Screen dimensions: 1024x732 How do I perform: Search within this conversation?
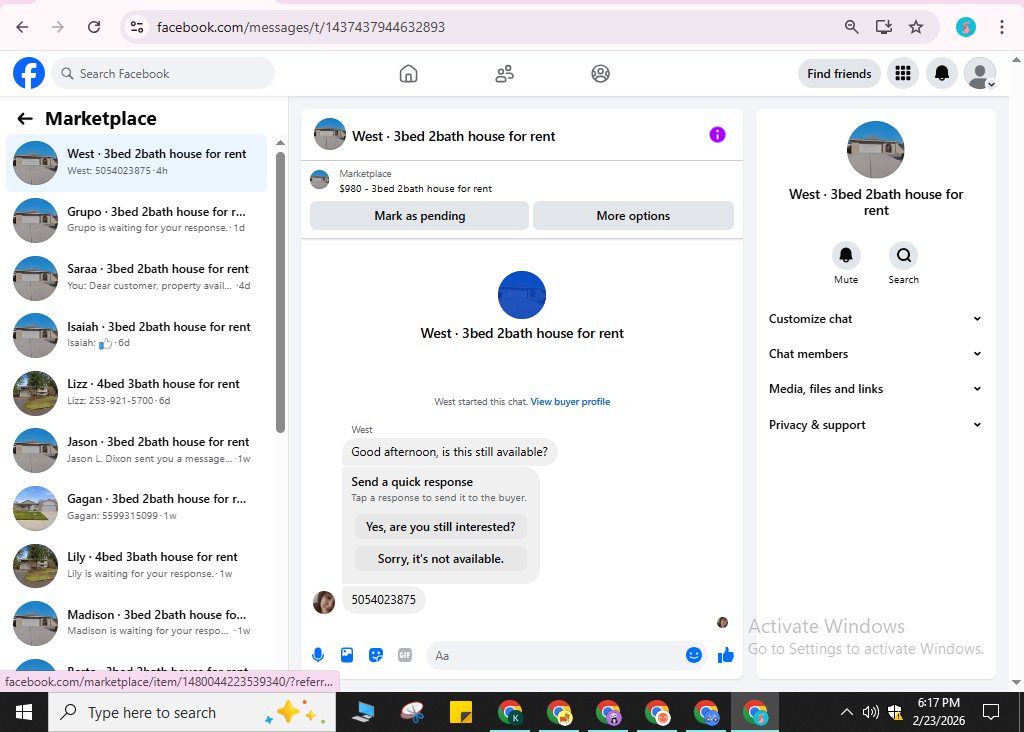903,255
